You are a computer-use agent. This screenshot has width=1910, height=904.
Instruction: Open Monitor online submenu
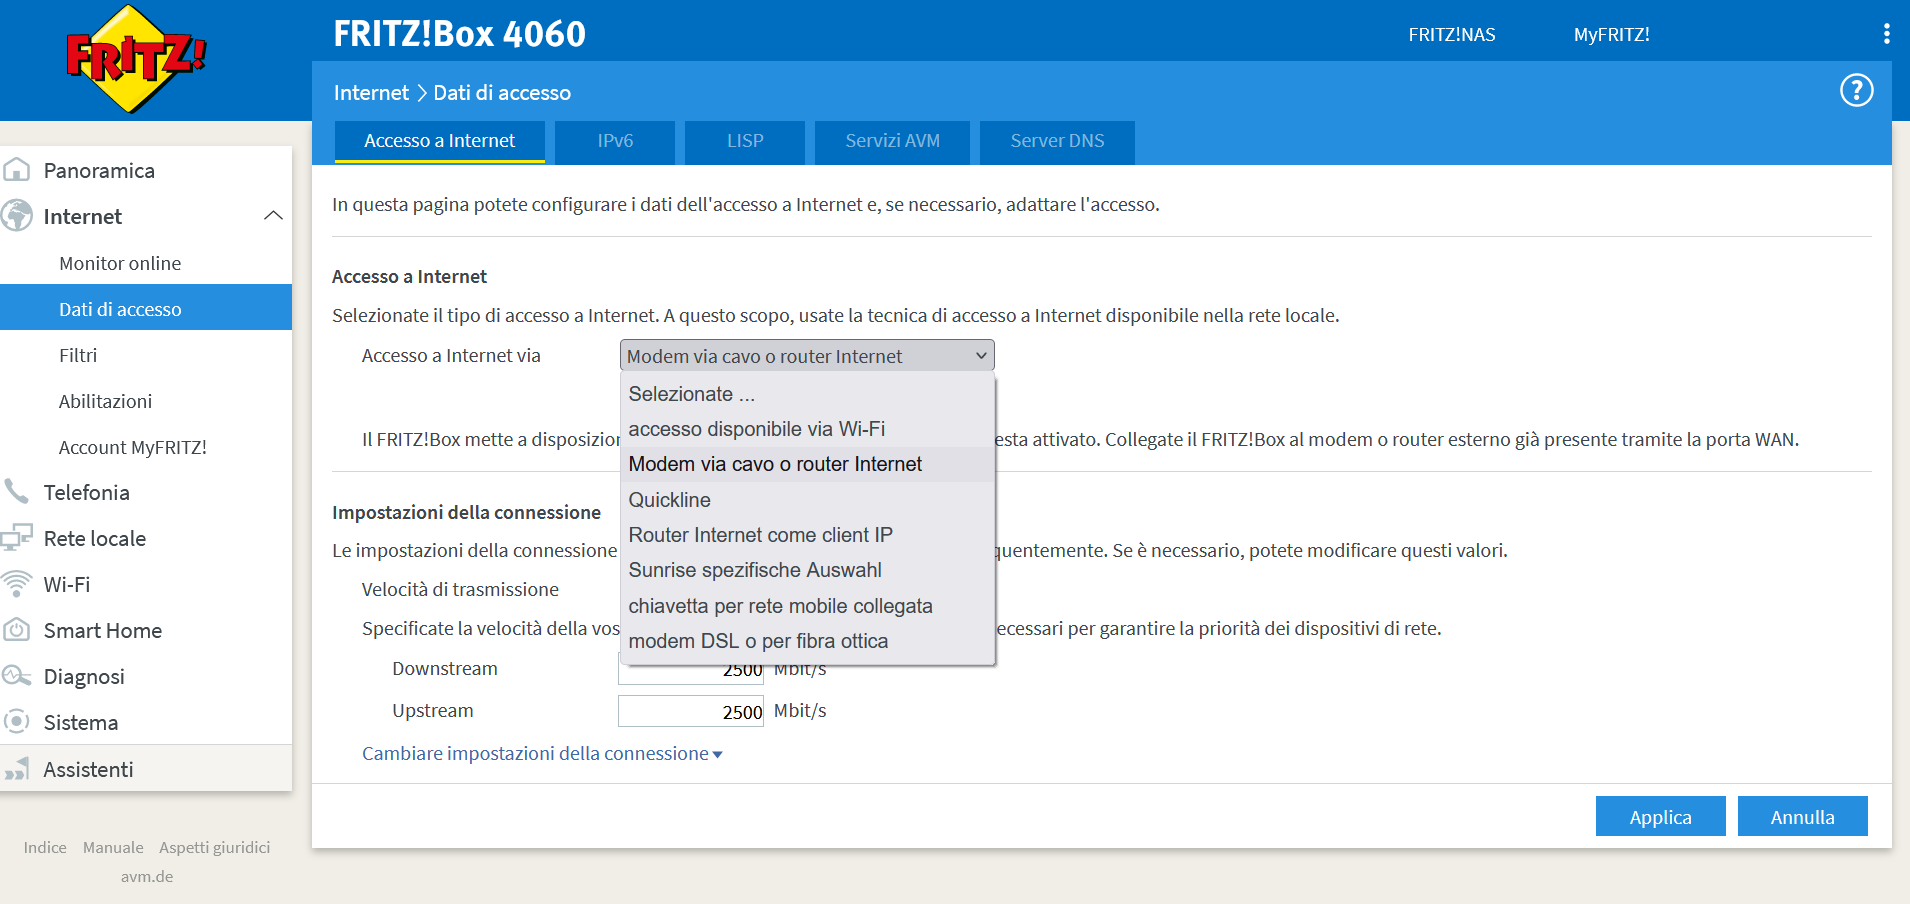(146, 263)
